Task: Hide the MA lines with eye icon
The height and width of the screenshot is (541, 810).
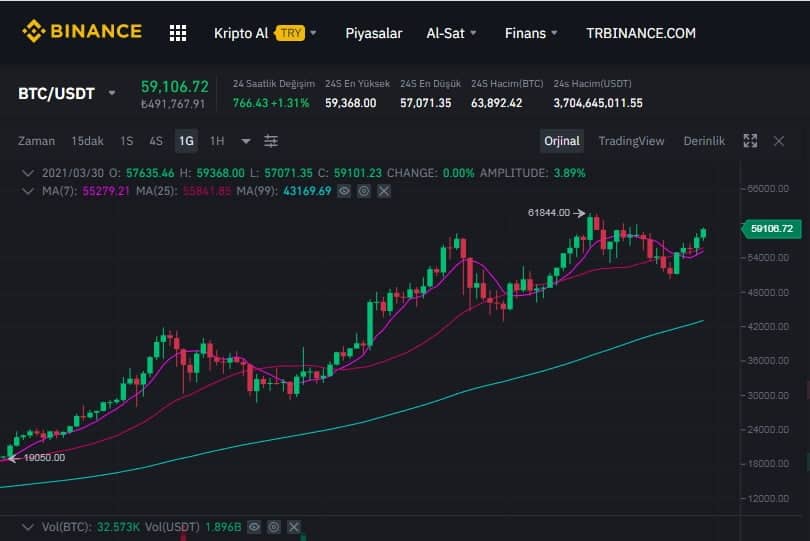Action: pyautogui.click(x=344, y=190)
